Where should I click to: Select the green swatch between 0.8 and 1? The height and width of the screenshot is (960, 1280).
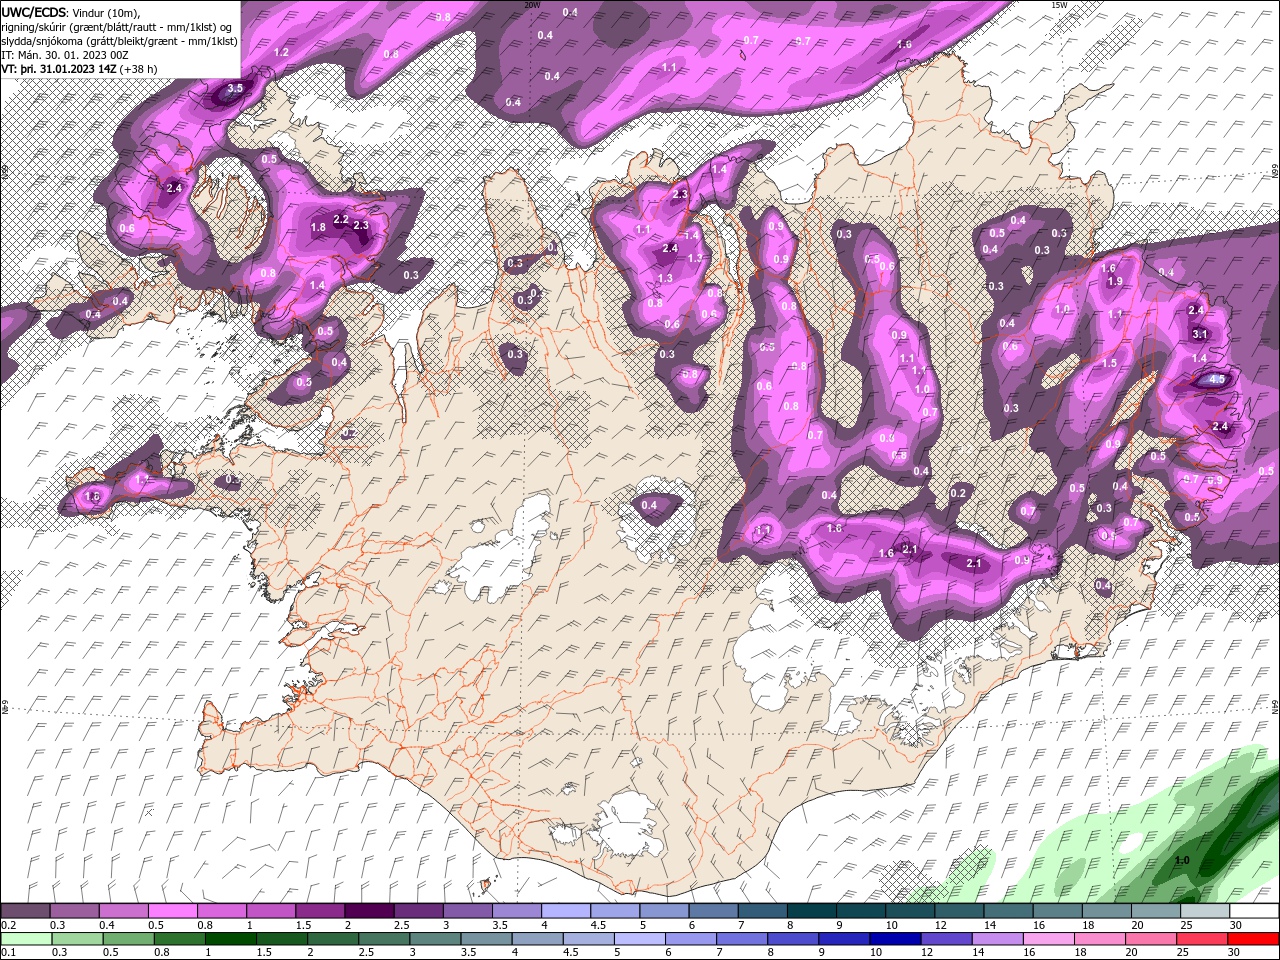(x=180, y=938)
